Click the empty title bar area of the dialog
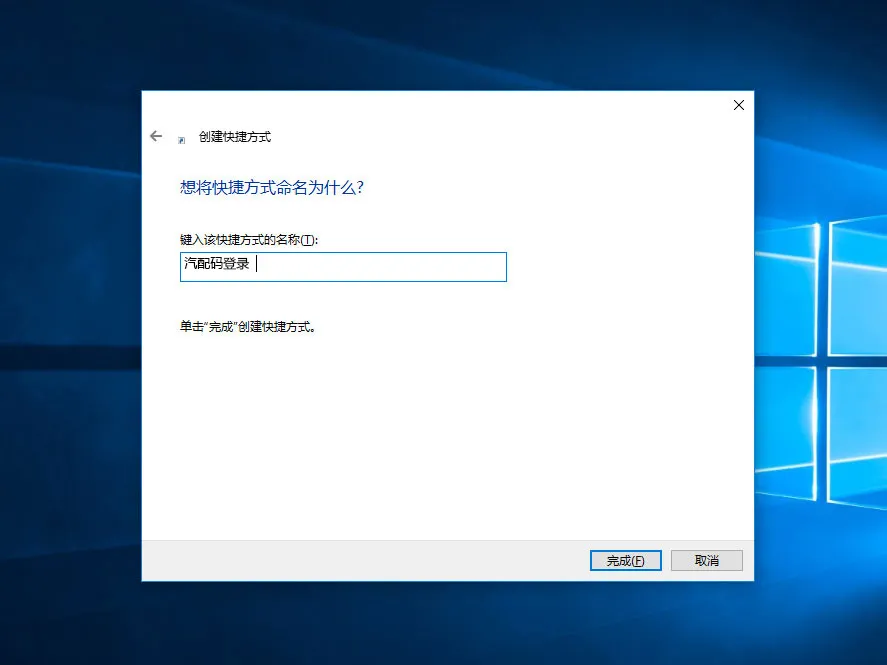Image resolution: width=887 pixels, height=665 pixels. tap(450, 105)
